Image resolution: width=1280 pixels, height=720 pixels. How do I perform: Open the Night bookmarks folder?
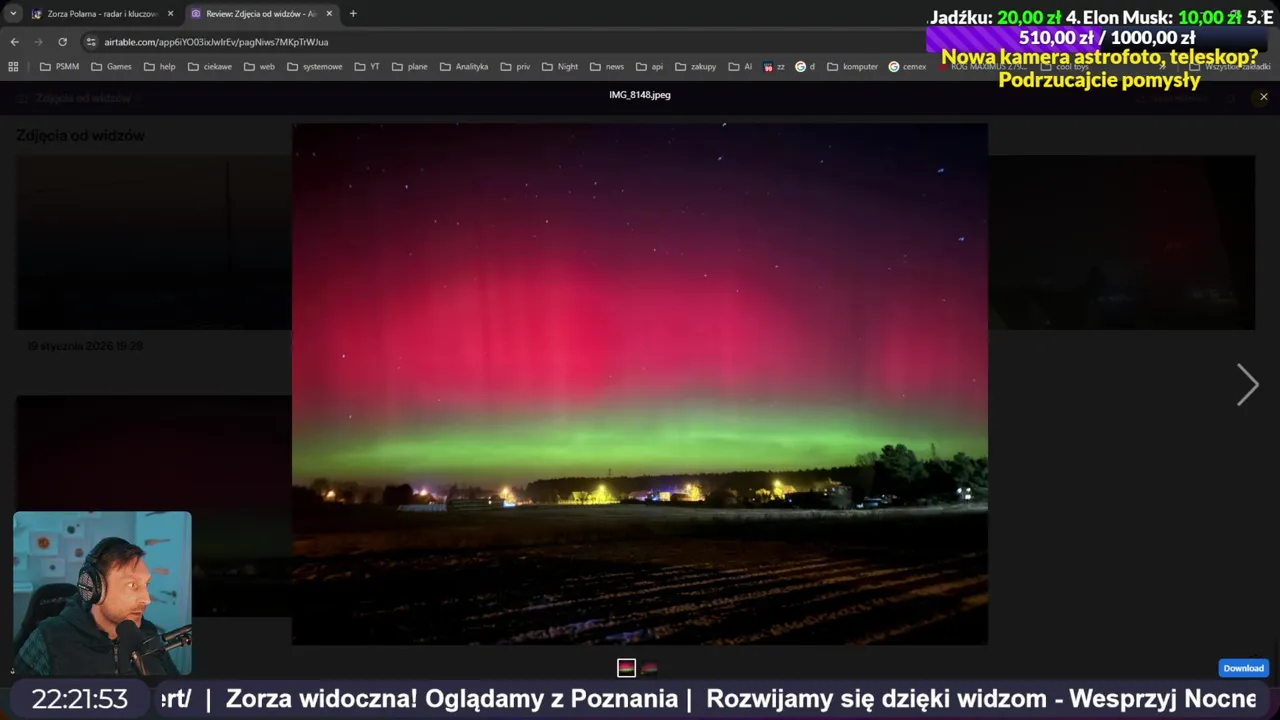click(560, 67)
